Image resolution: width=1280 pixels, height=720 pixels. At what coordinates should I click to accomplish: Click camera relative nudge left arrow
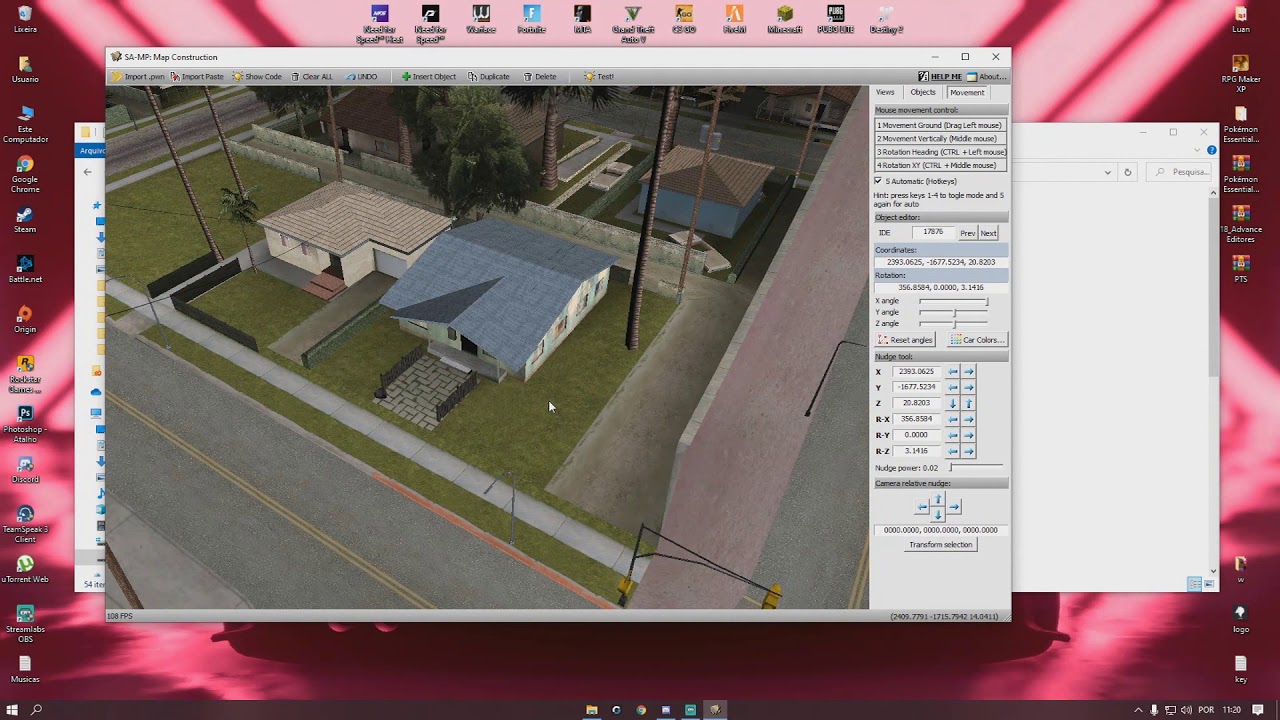click(x=923, y=507)
